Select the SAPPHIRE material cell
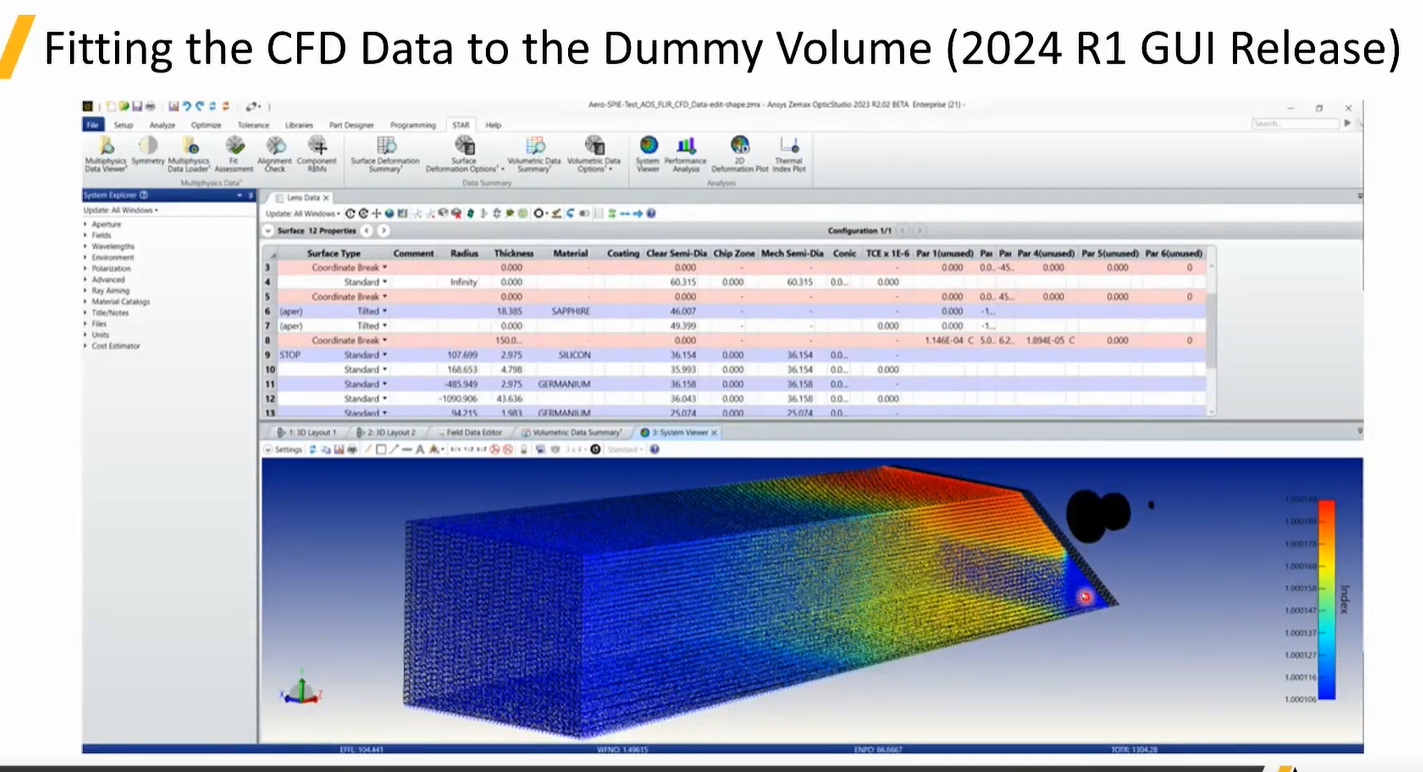This screenshot has height=772, width=1423. (x=571, y=311)
